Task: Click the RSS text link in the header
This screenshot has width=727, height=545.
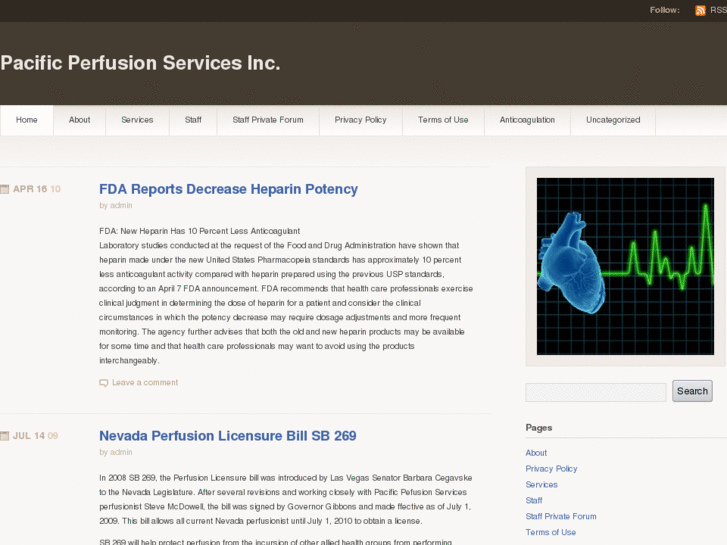Action: (x=718, y=10)
